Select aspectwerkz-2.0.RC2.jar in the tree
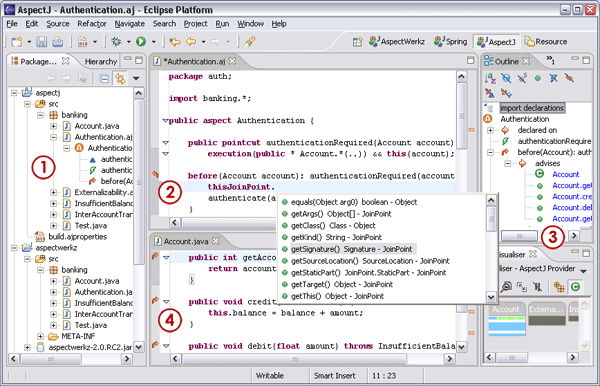 pyautogui.click(x=90, y=347)
